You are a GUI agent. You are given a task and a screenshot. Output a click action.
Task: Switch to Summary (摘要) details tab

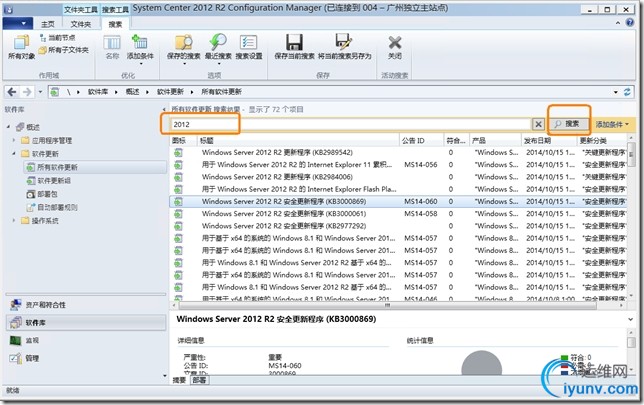pos(179,380)
